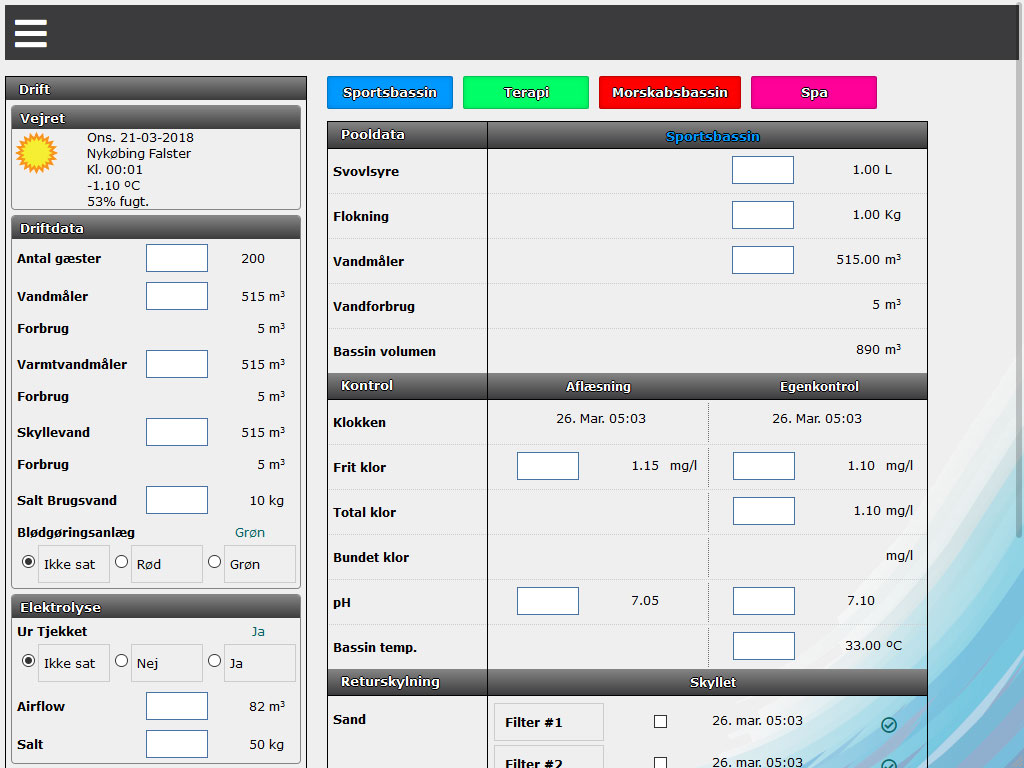Click the checkmark icon beside Filter #1
The width and height of the screenshot is (1024, 768).
coord(889,725)
